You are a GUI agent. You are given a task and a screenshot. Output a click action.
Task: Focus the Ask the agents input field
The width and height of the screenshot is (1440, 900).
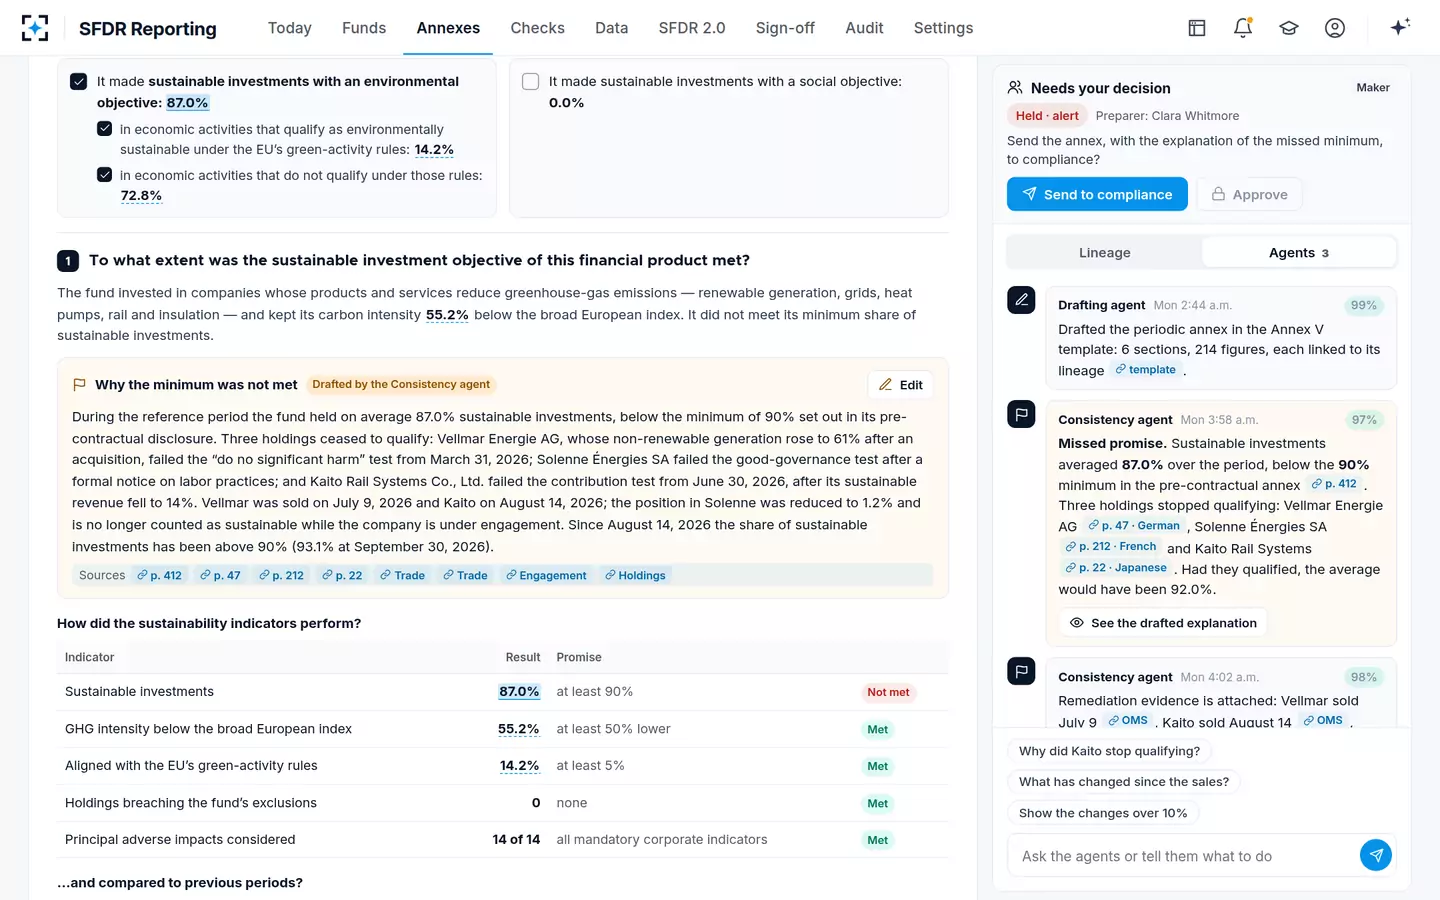(1182, 856)
